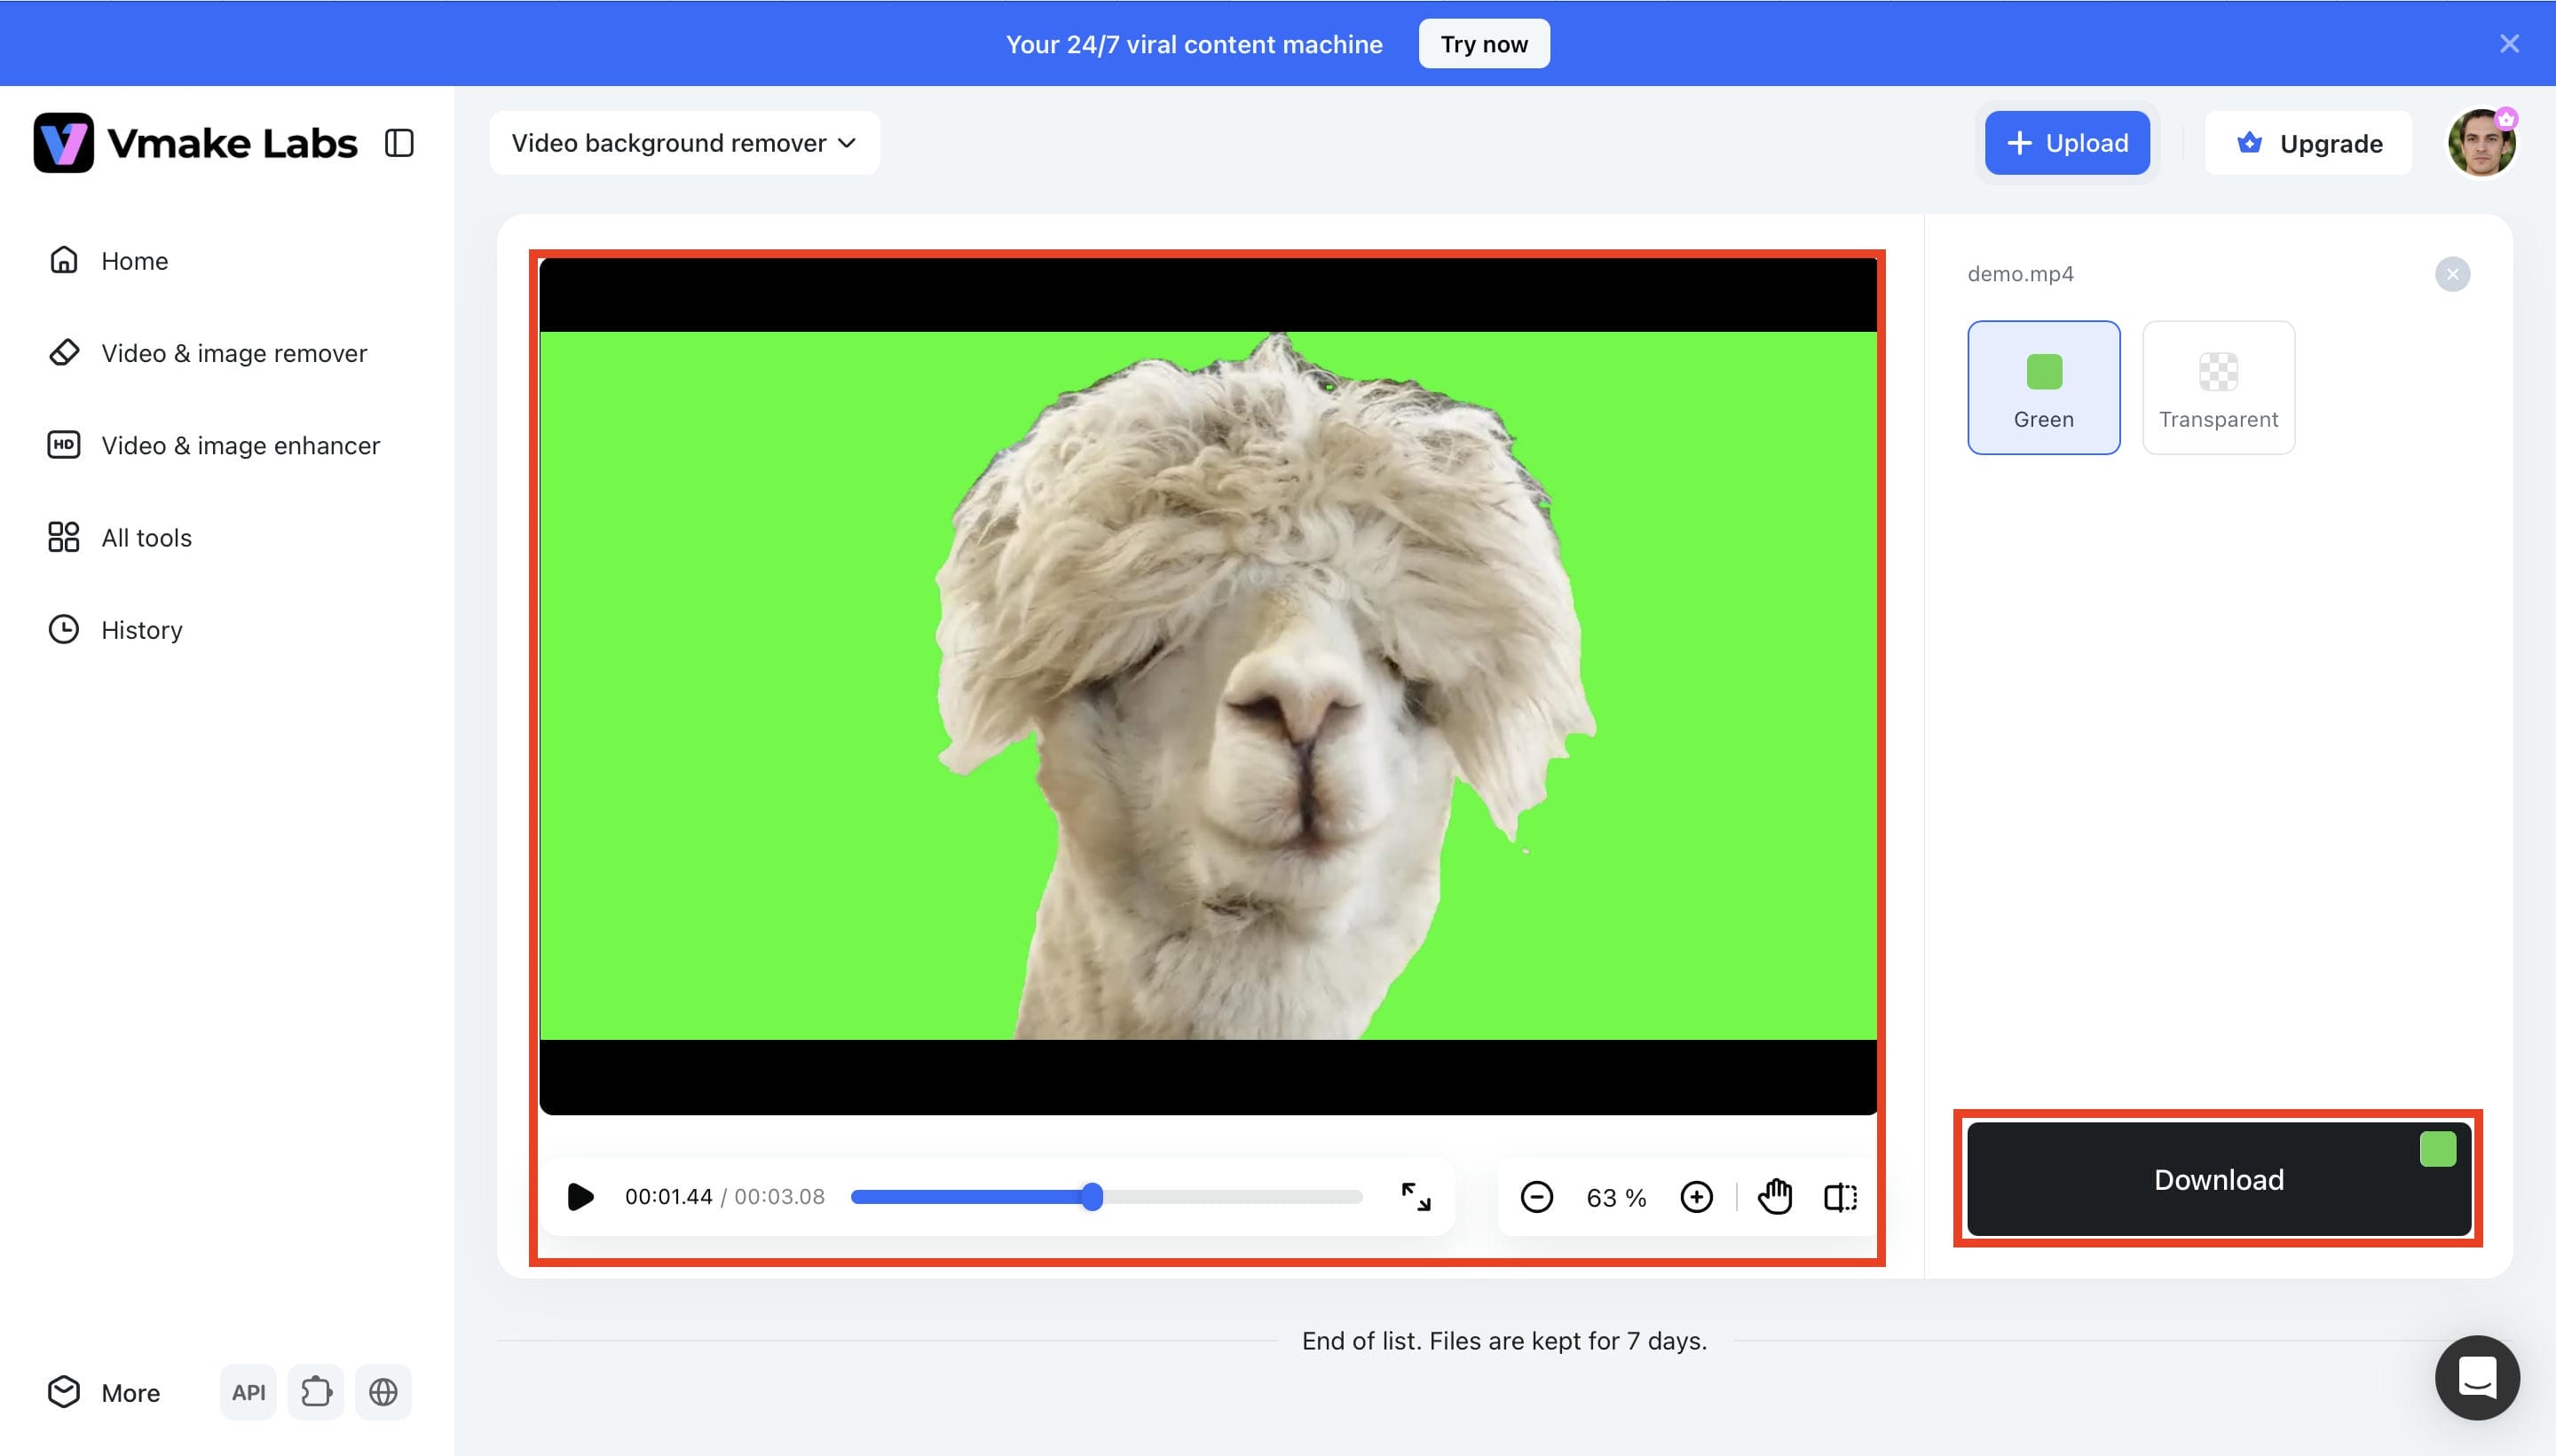Click the alpaca video preview
The image size is (2556, 1456).
[x=1208, y=686]
